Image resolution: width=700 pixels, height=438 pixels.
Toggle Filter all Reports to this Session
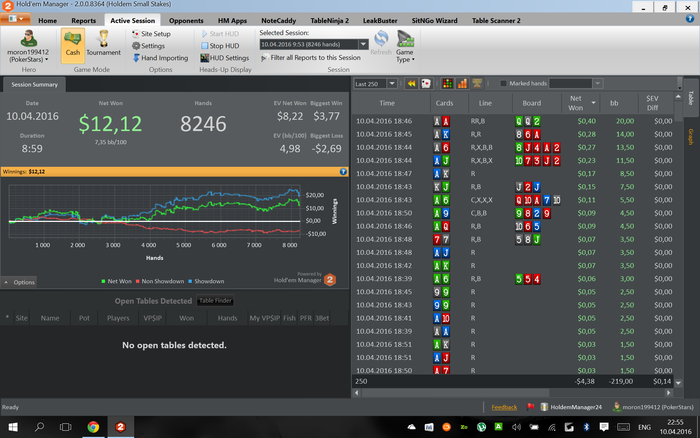311,58
